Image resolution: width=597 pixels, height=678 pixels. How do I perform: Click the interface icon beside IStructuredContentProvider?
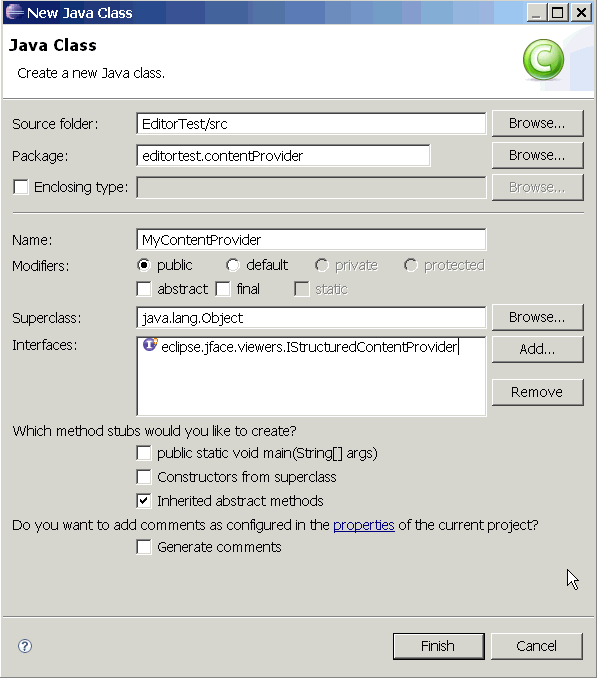coord(150,345)
